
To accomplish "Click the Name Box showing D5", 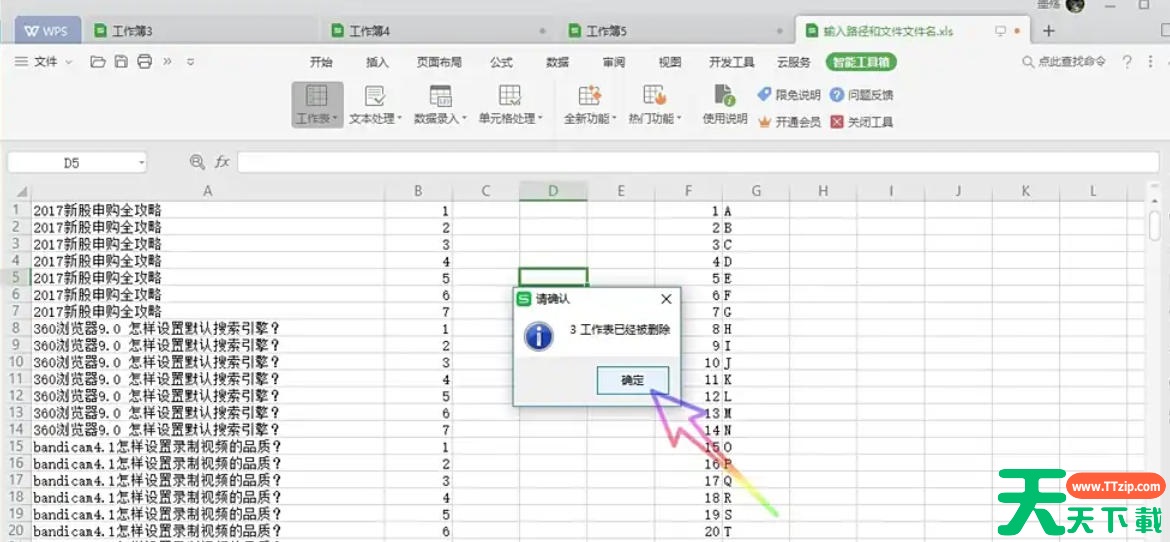I will (71, 163).
